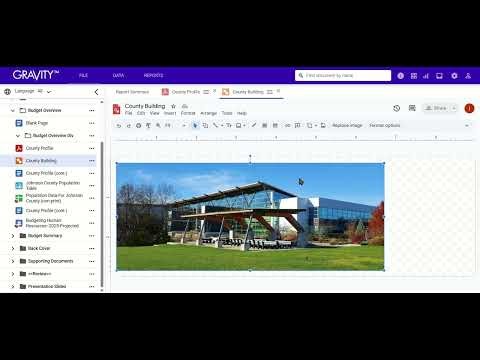This screenshot has width=480, height=360.
Task: Open Population Data For Johnson County item
Action: pos(54,198)
